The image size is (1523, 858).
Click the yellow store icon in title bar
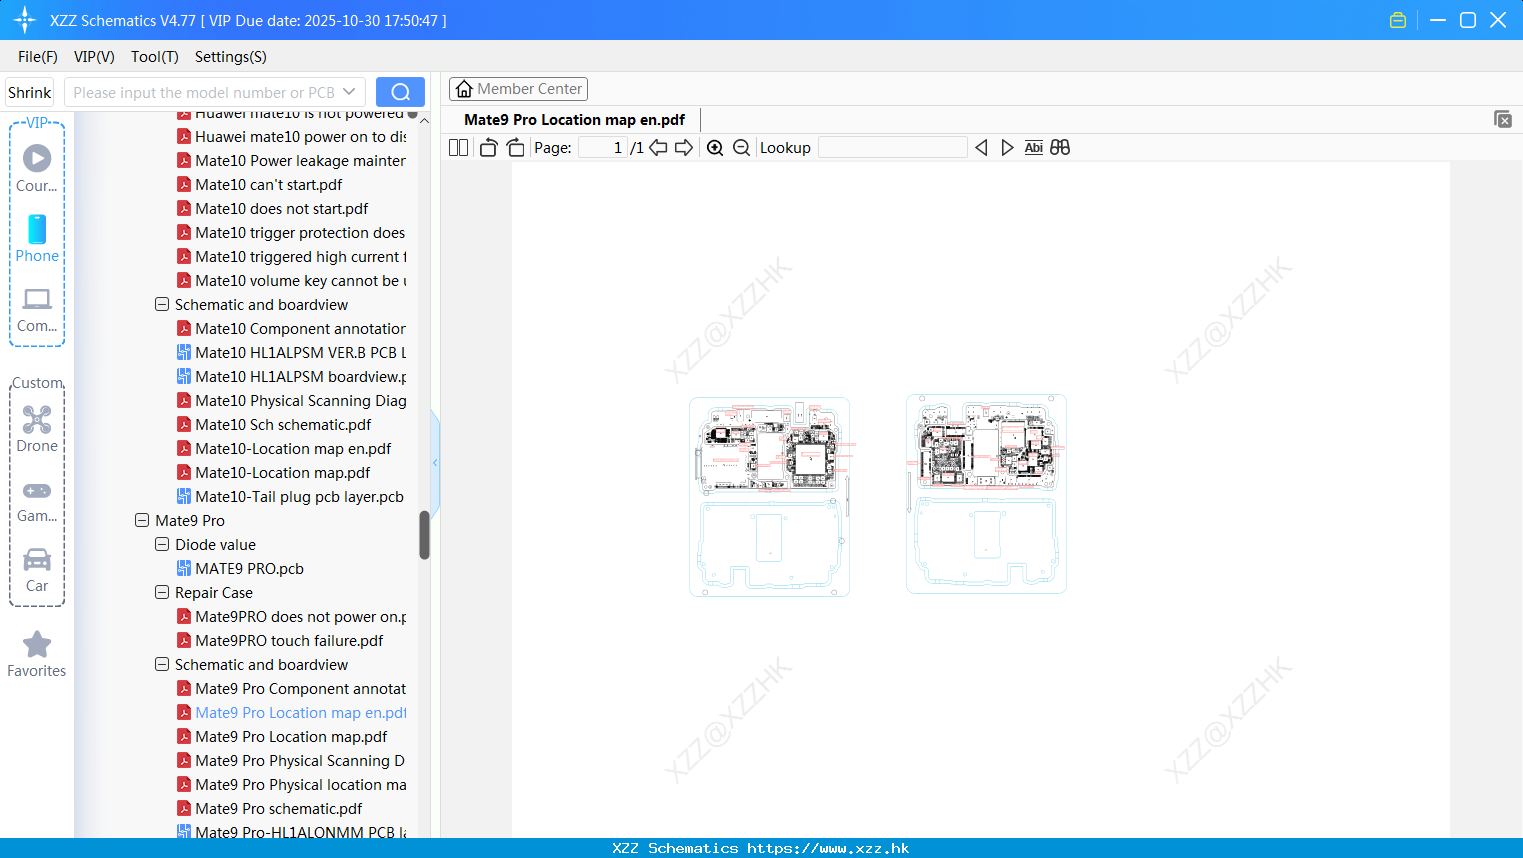pyautogui.click(x=1398, y=20)
